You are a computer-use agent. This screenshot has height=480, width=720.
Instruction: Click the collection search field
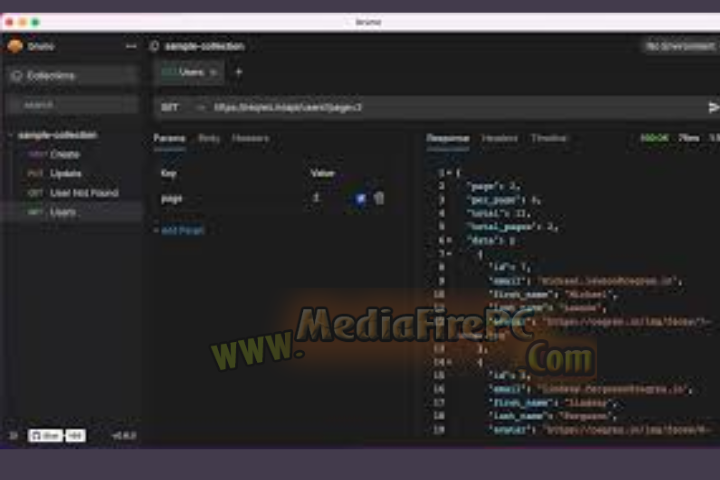(72, 105)
